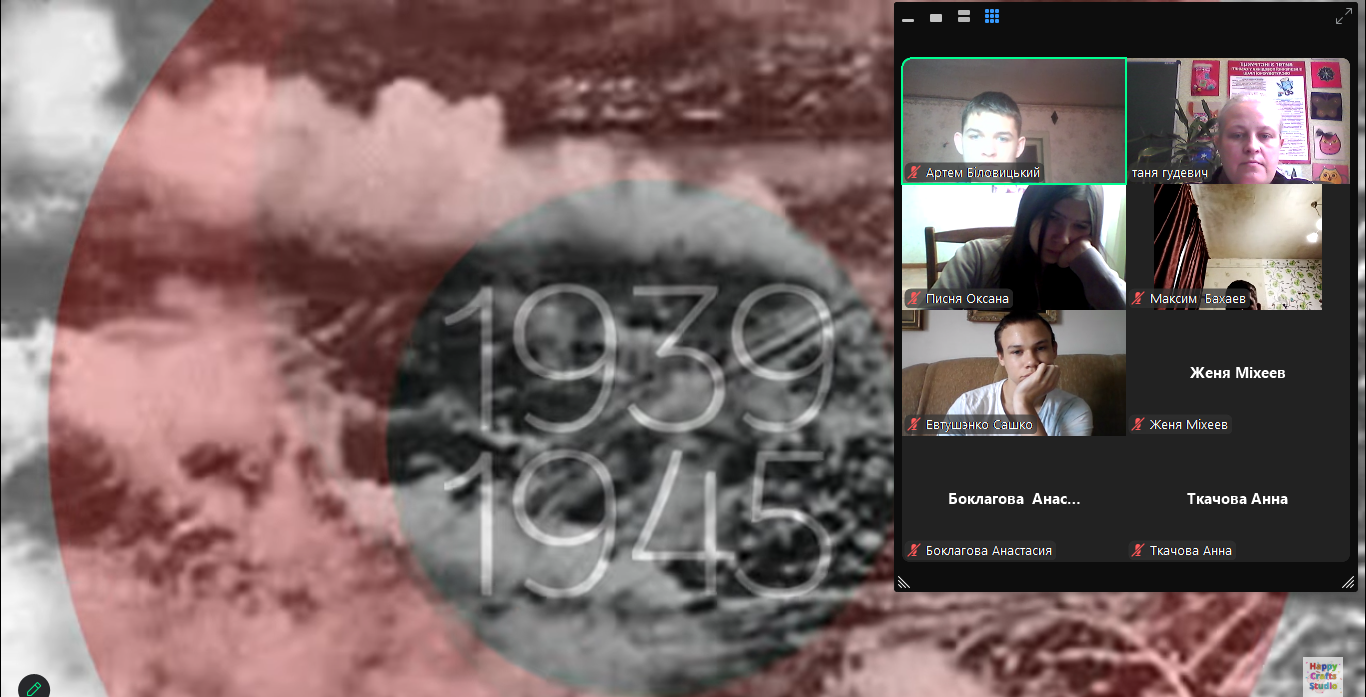Screen dimensions: 1366x697
Task: Click the name label "Писня Оксана"
Action: pyautogui.click(x=967, y=299)
